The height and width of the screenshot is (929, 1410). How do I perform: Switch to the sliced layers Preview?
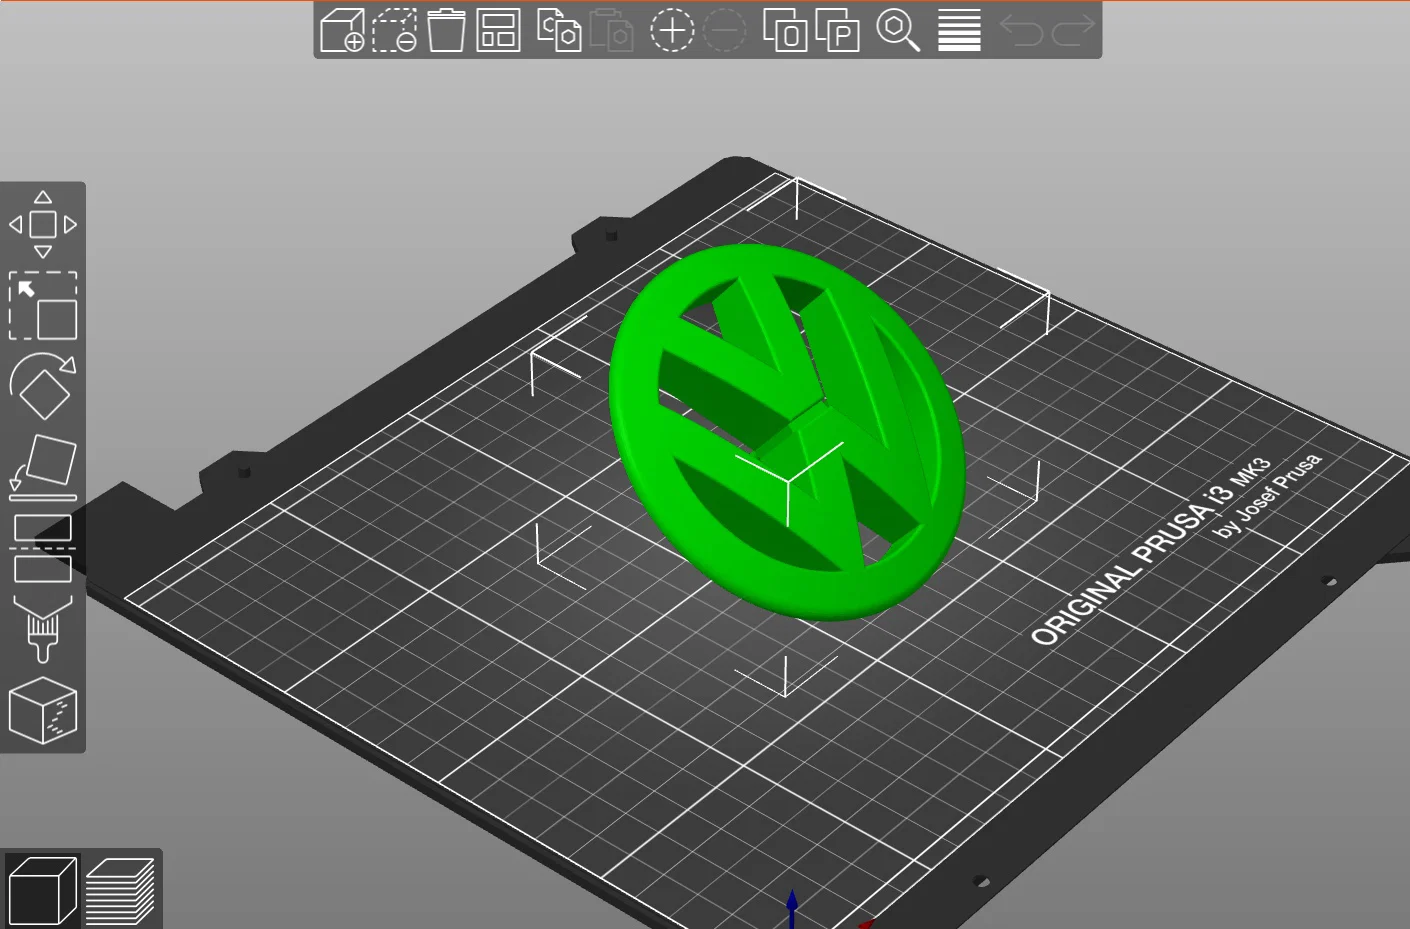120,890
